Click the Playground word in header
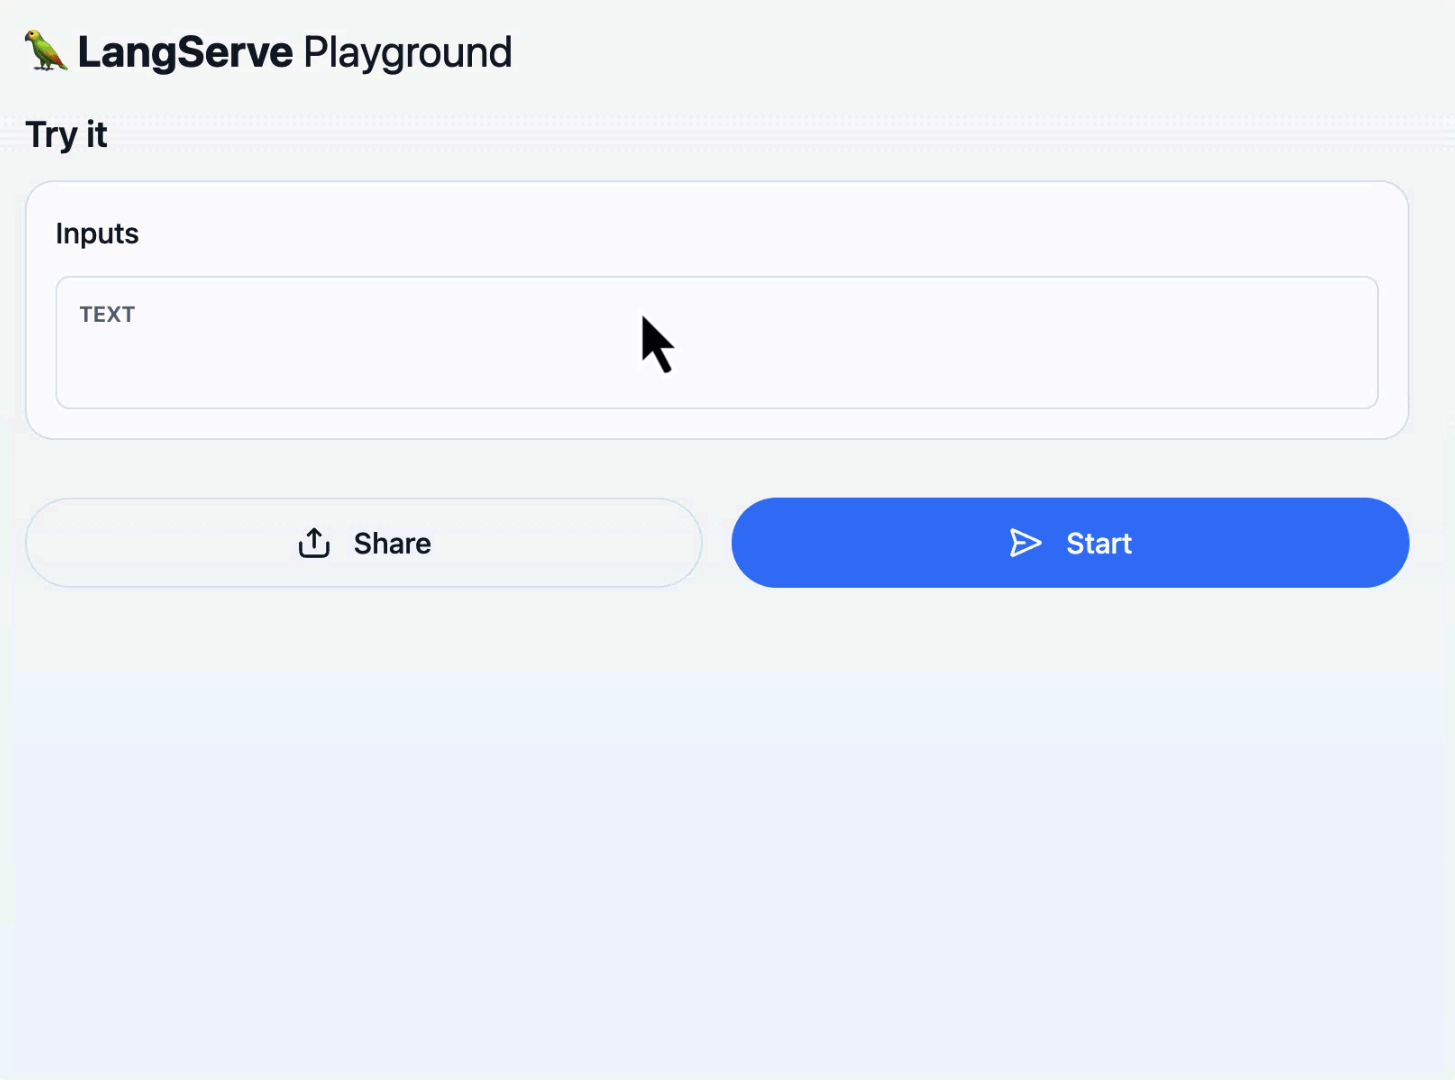The width and height of the screenshot is (1455, 1080). click(x=407, y=52)
